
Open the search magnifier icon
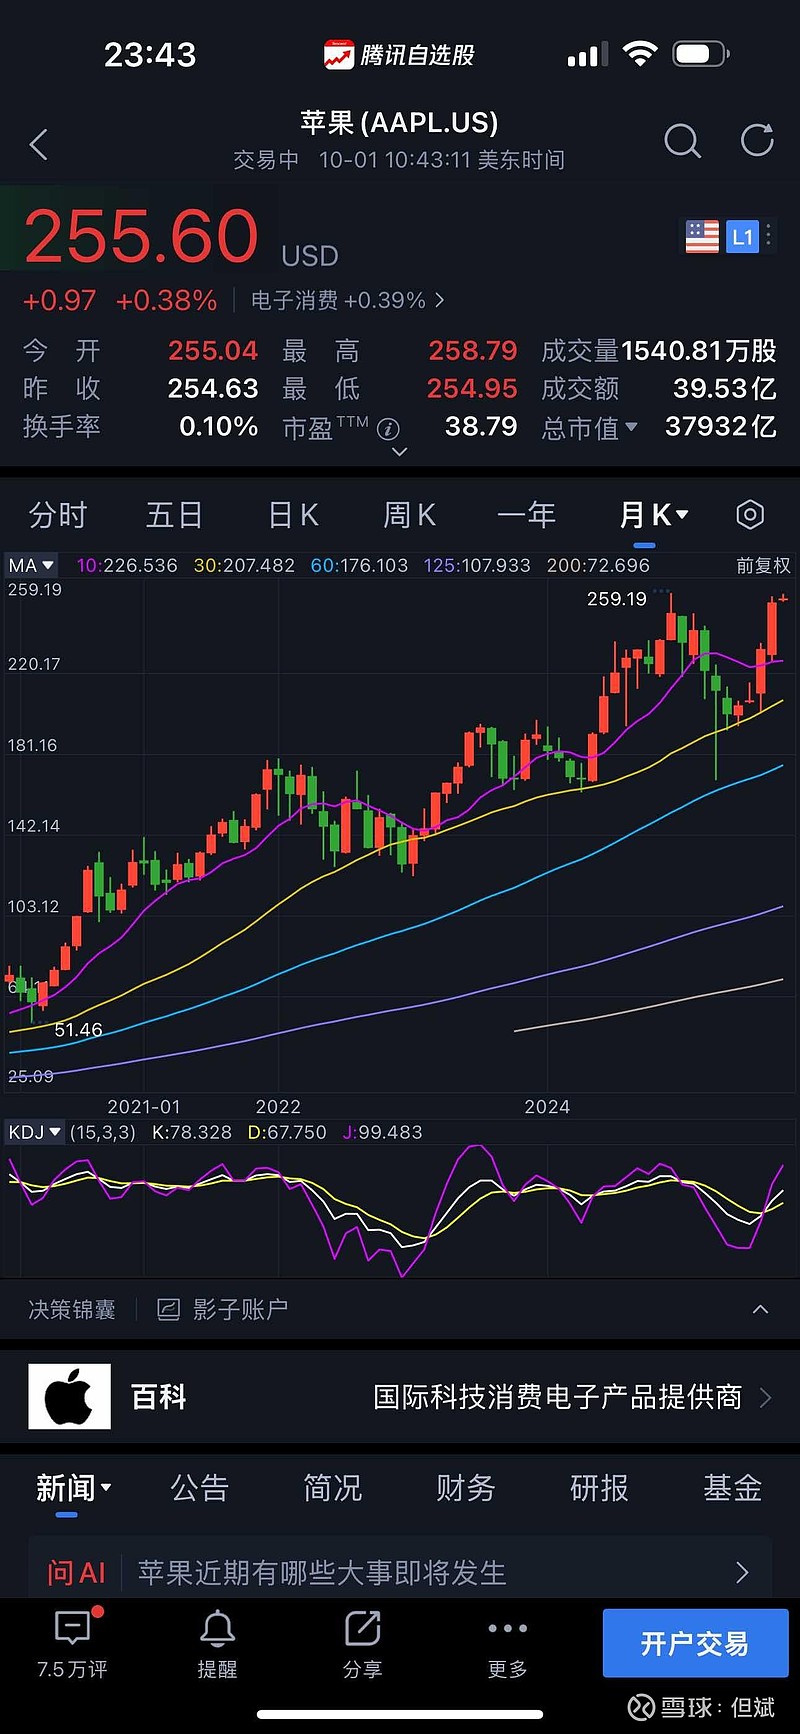(682, 141)
